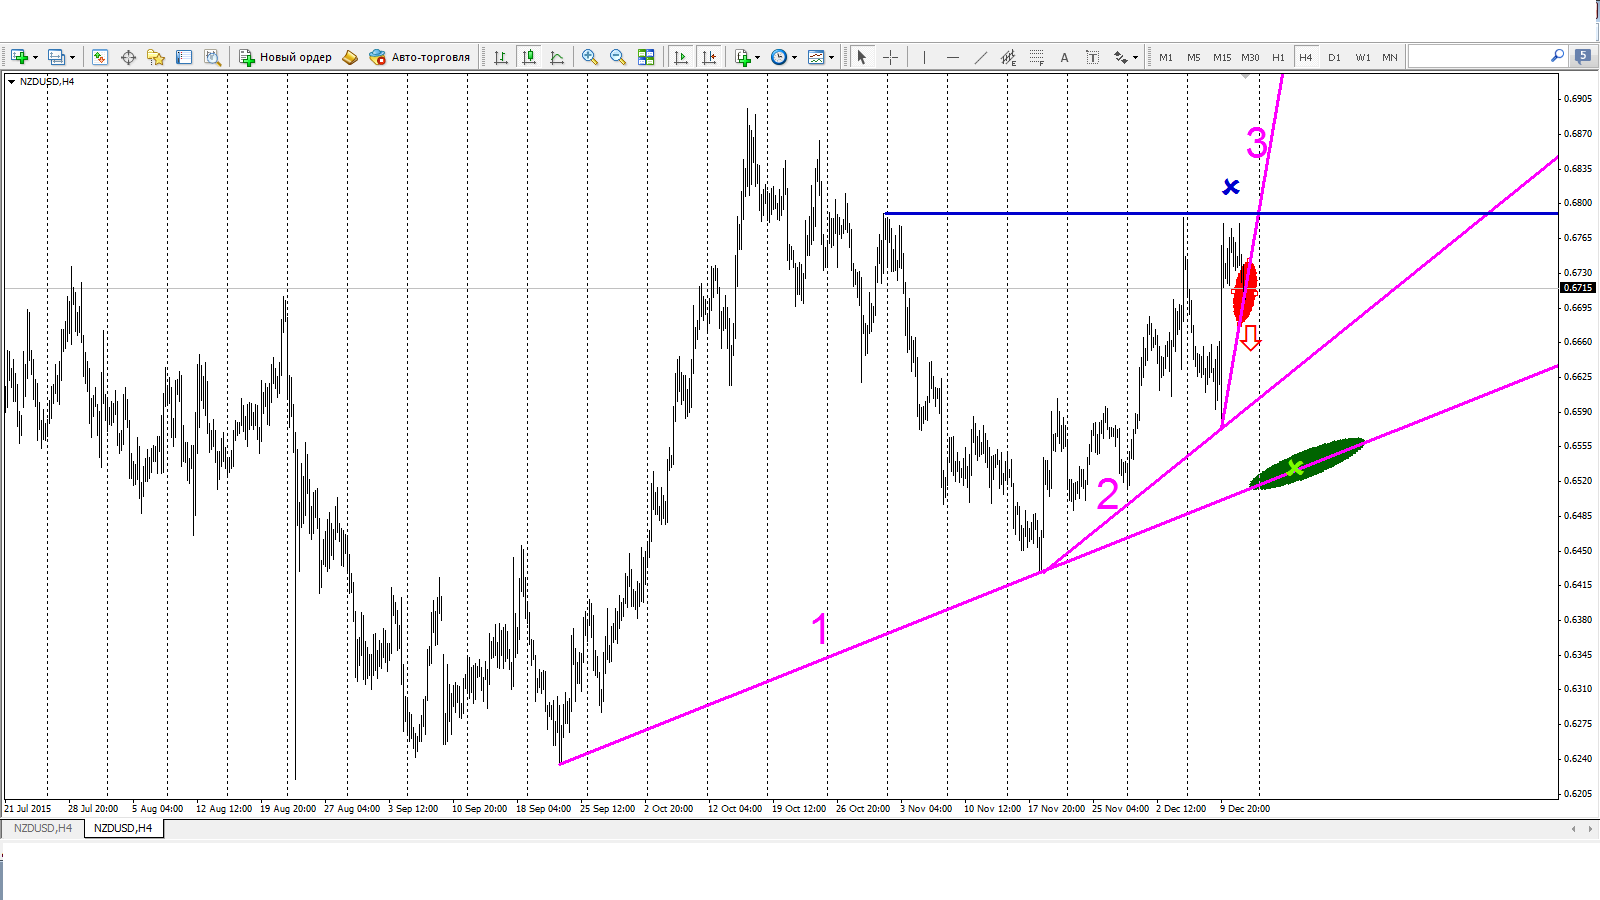Switch to MN timeframe
The width and height of the screenshot is (1600, 900).
1390,57
